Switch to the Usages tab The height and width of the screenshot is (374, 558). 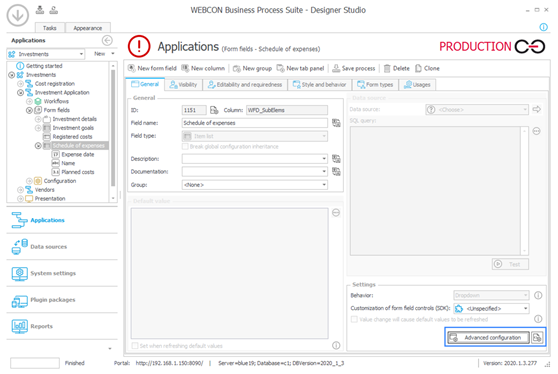(x=417, y=85)
